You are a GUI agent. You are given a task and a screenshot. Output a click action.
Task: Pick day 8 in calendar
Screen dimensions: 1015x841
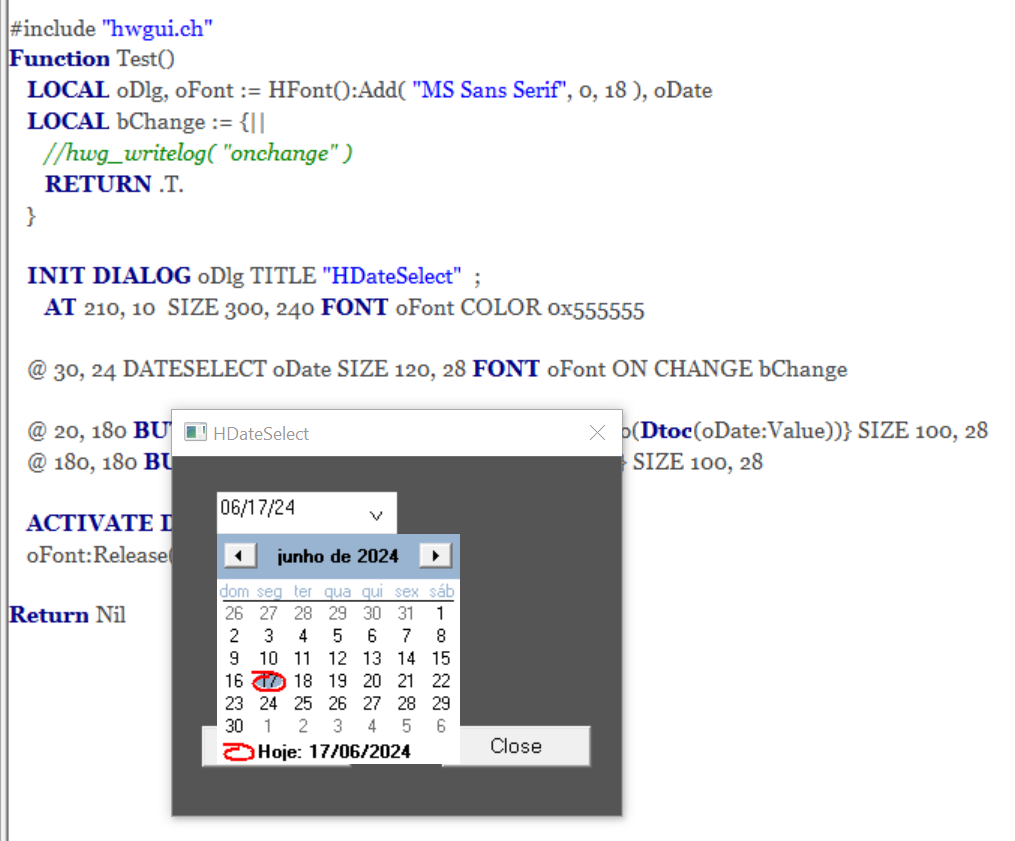(440, 636)
